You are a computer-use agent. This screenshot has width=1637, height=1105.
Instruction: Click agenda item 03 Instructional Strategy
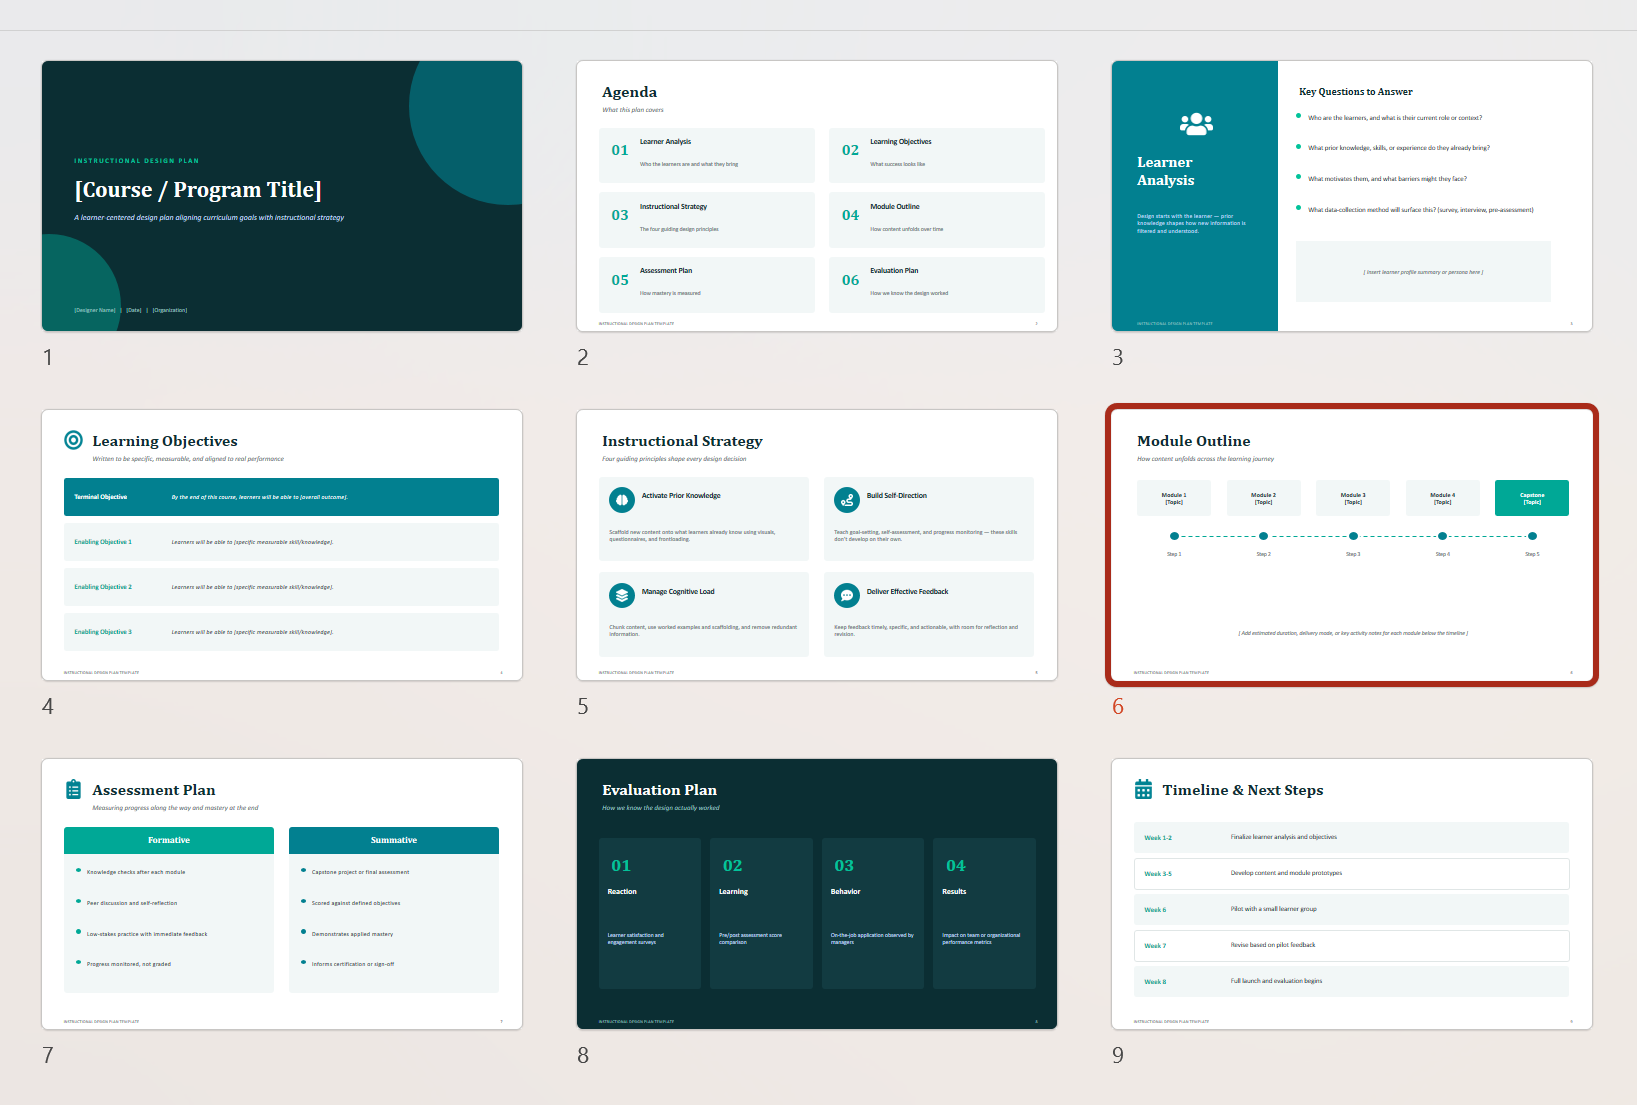tap(707, 220)
